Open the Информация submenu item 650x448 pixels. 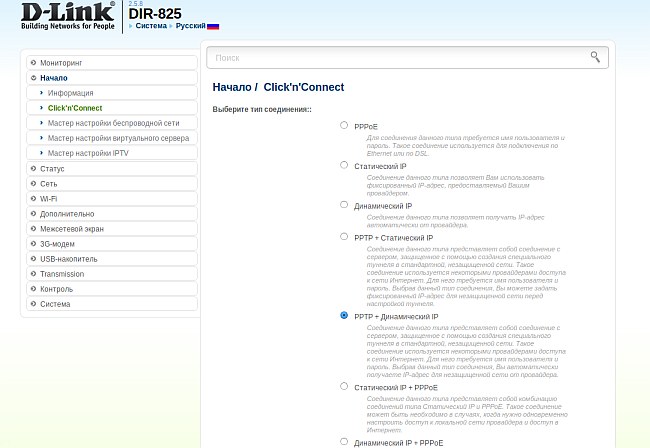click(x=112, y=93)
